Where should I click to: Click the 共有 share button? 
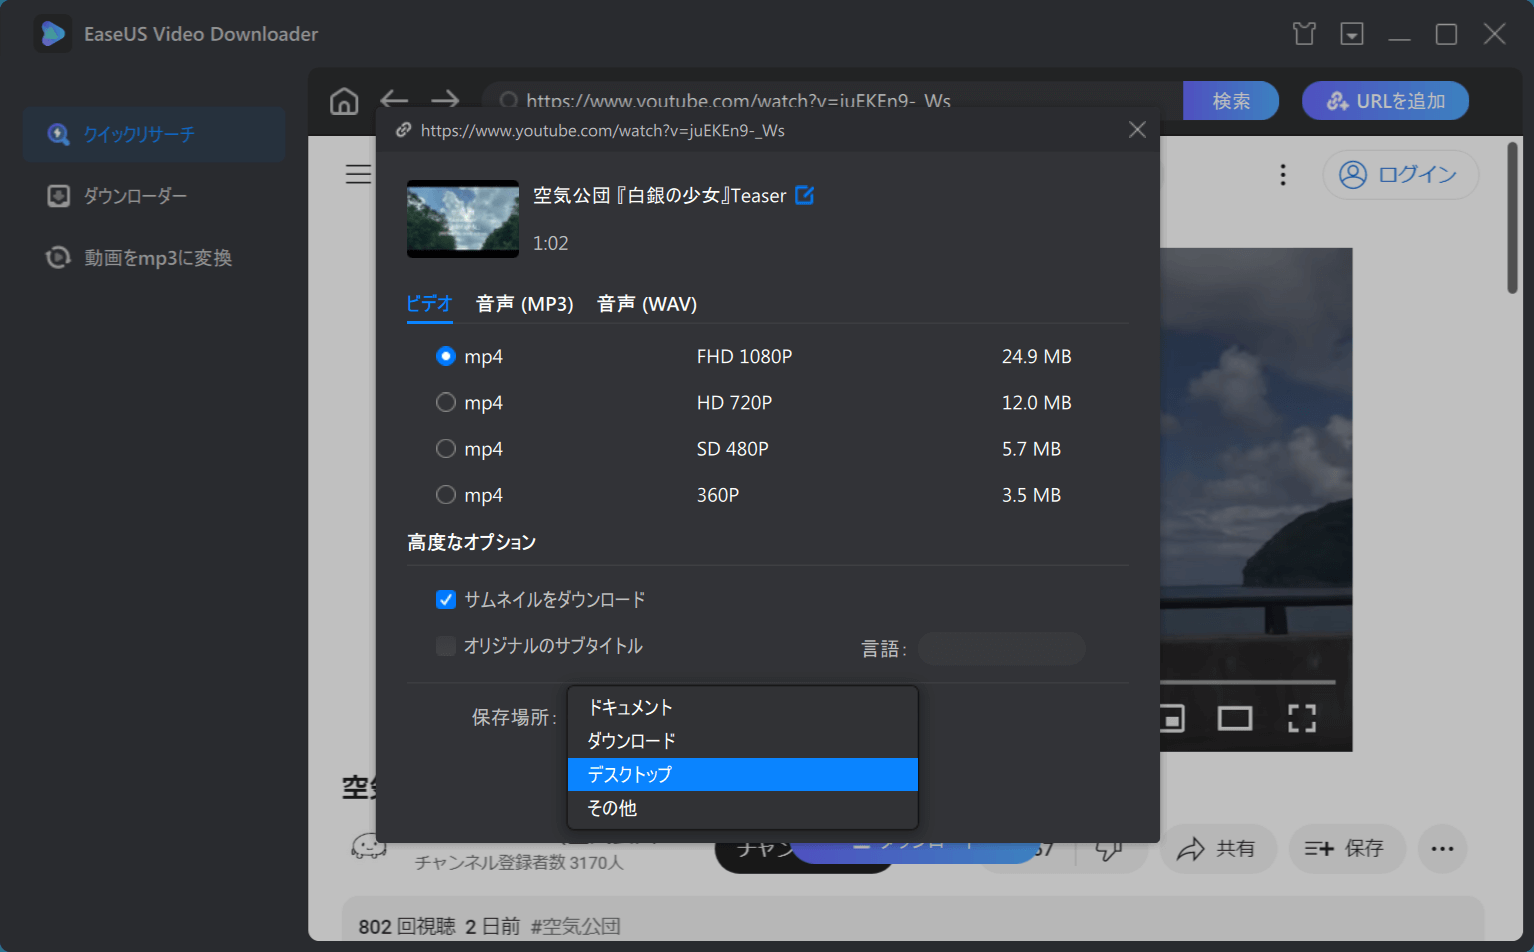pyautogui.click(x=1217, y=849)
